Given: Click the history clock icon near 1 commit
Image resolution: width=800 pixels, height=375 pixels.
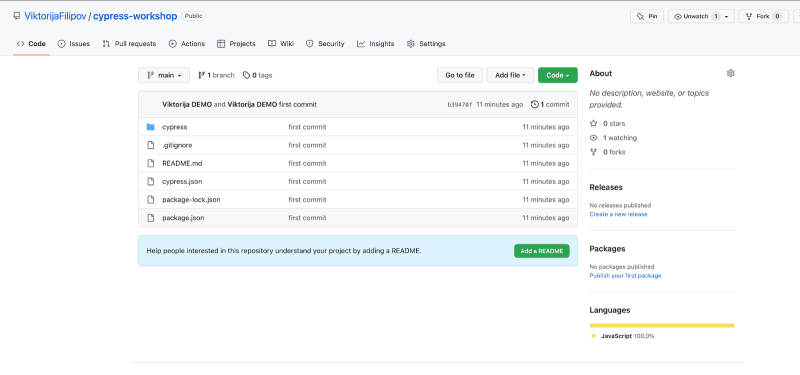Looking at the screenshot, I should tap(535, 105).
